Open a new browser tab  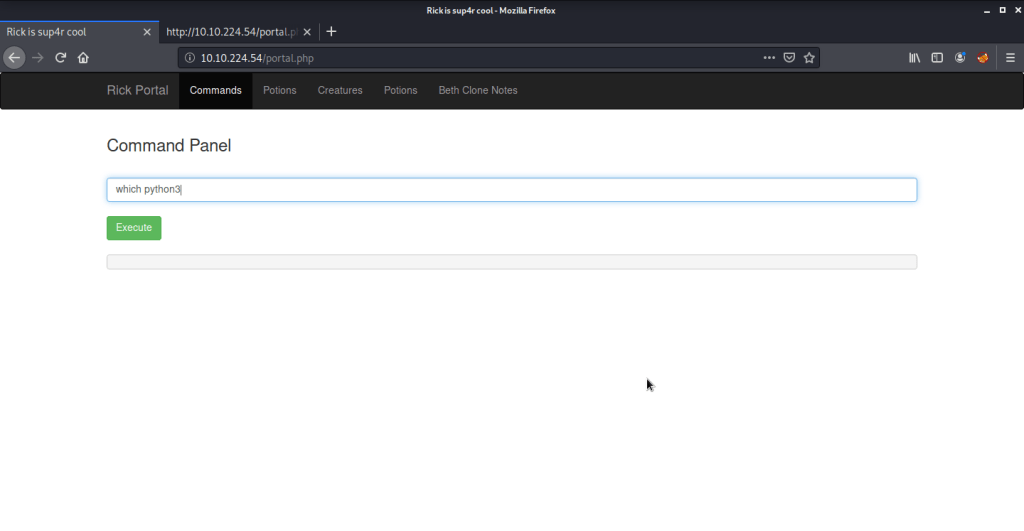331,31
